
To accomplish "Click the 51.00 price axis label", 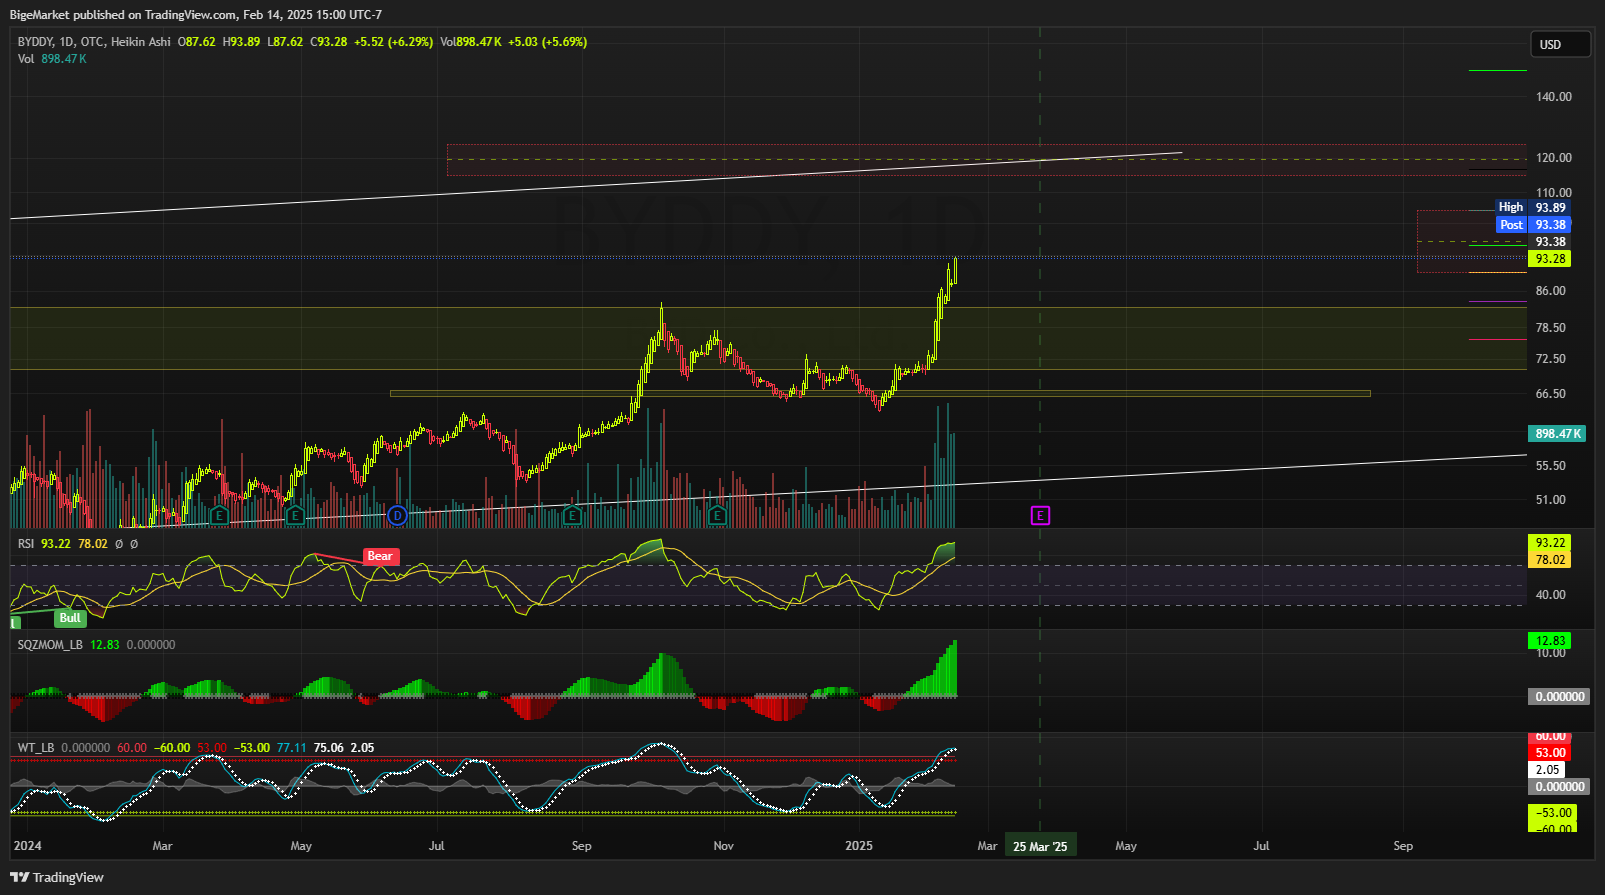I will coord(1551,500).
